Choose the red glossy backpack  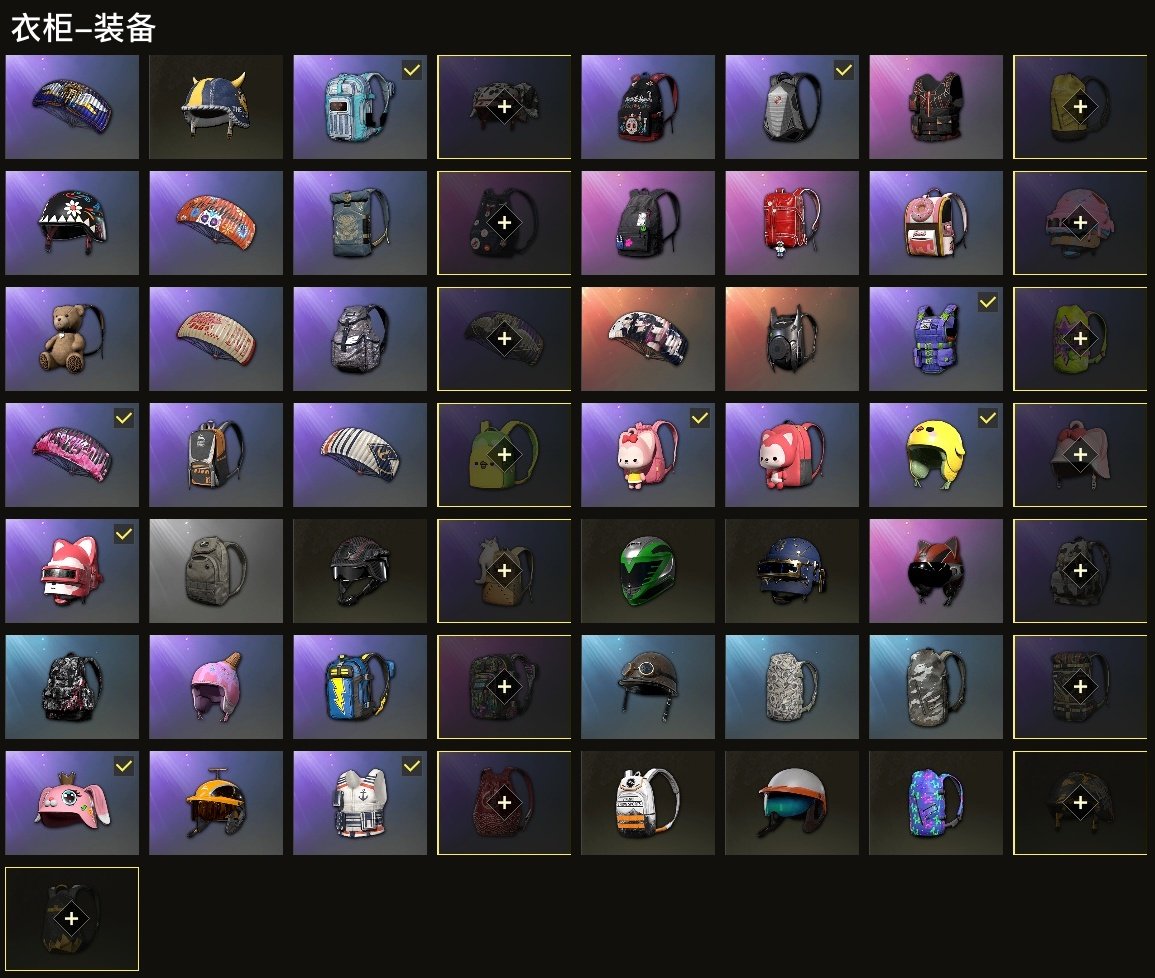tap(792, 222)
